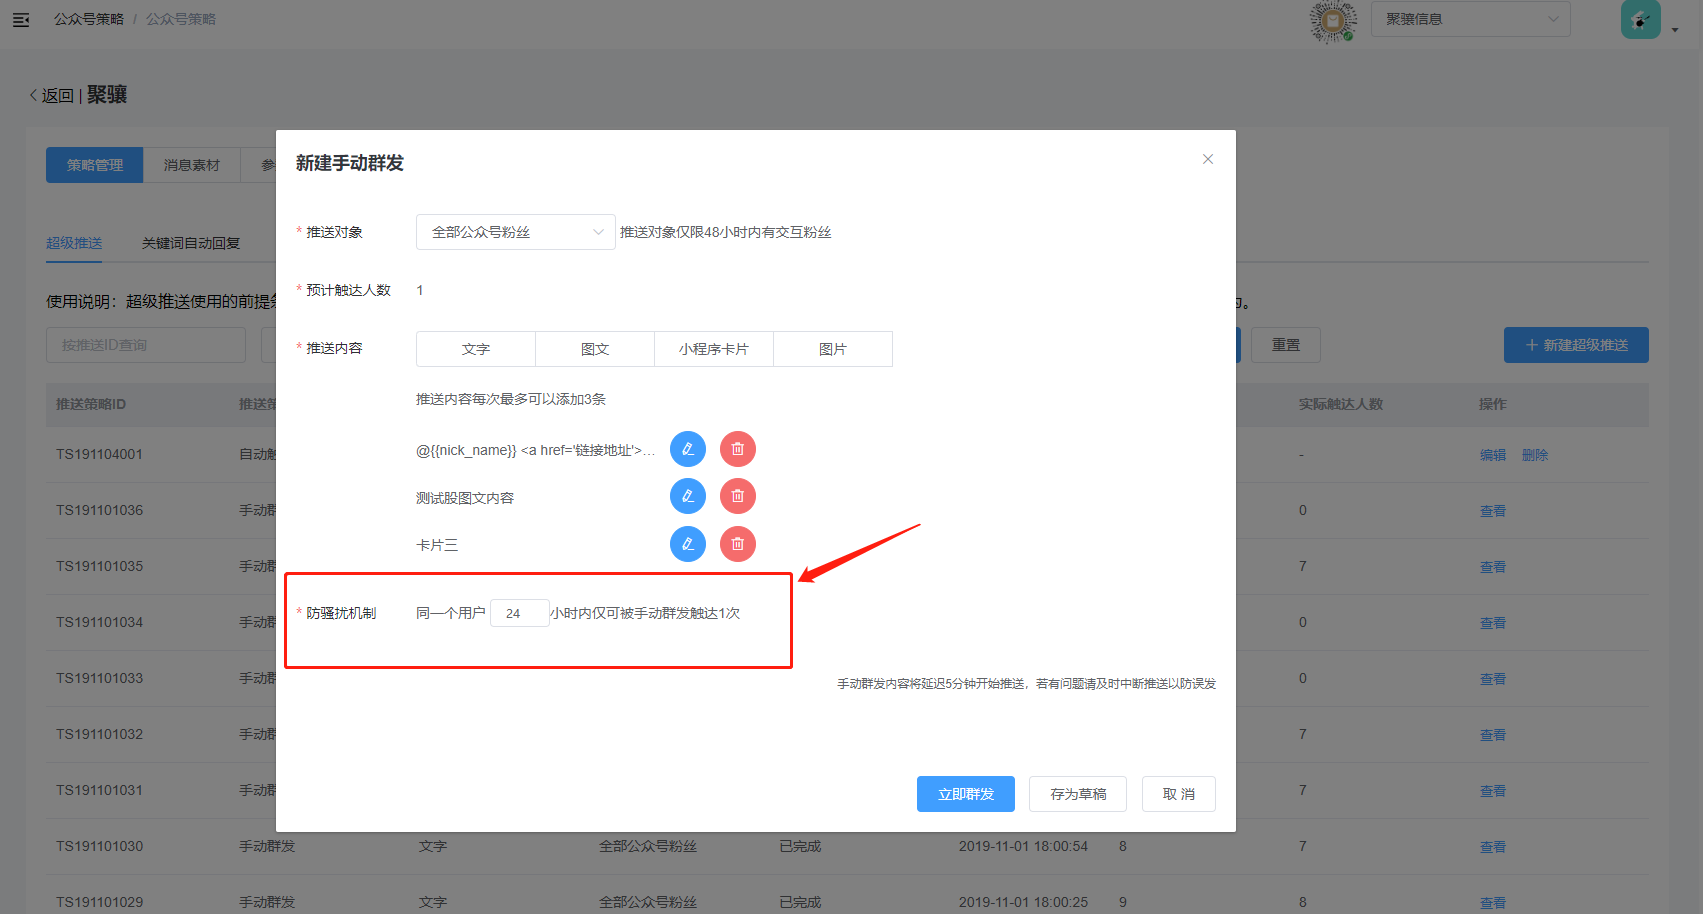
Task: Click the anti-harassment hours input field
Action: 519,613
